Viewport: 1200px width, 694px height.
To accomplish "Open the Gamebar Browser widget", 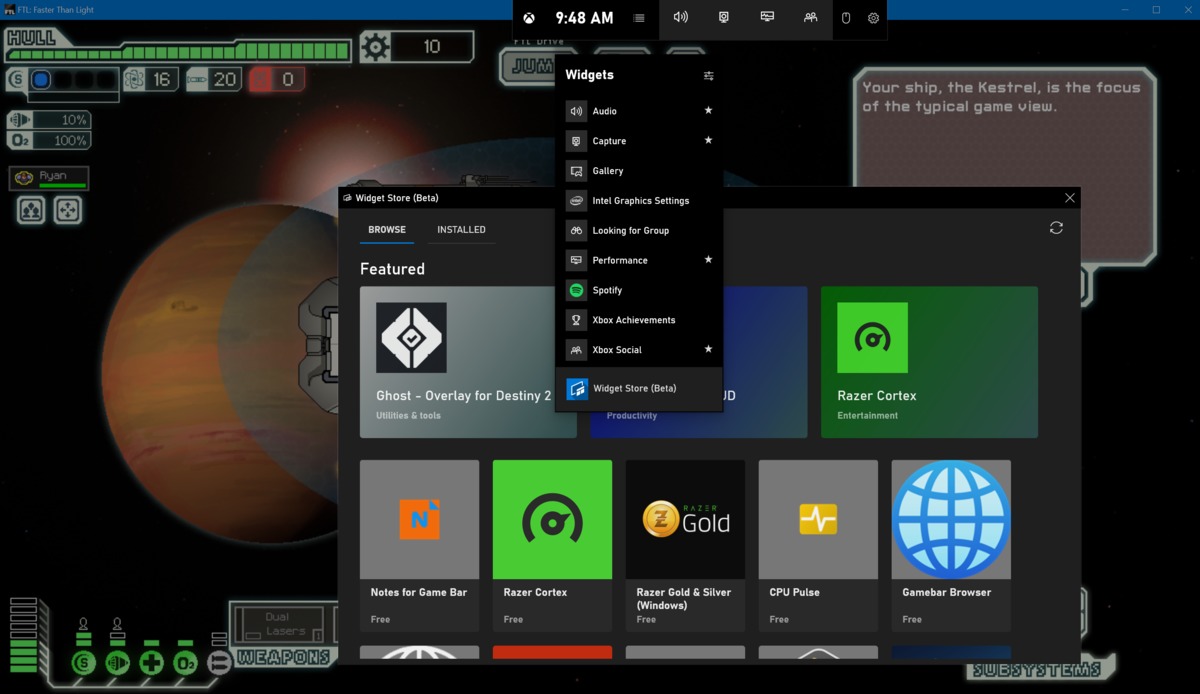I will pyautogui.click(x=951, y=545).
